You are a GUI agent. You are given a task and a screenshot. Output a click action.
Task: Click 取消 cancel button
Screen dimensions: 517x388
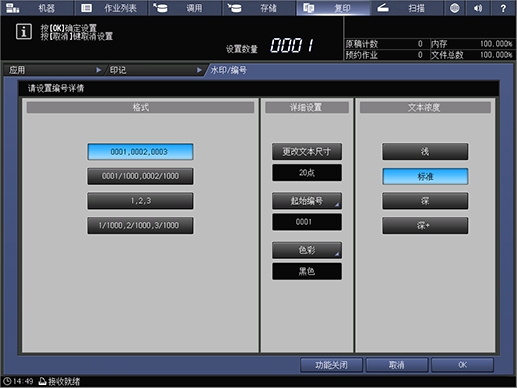pyautogui.click(x=397, y=365)
